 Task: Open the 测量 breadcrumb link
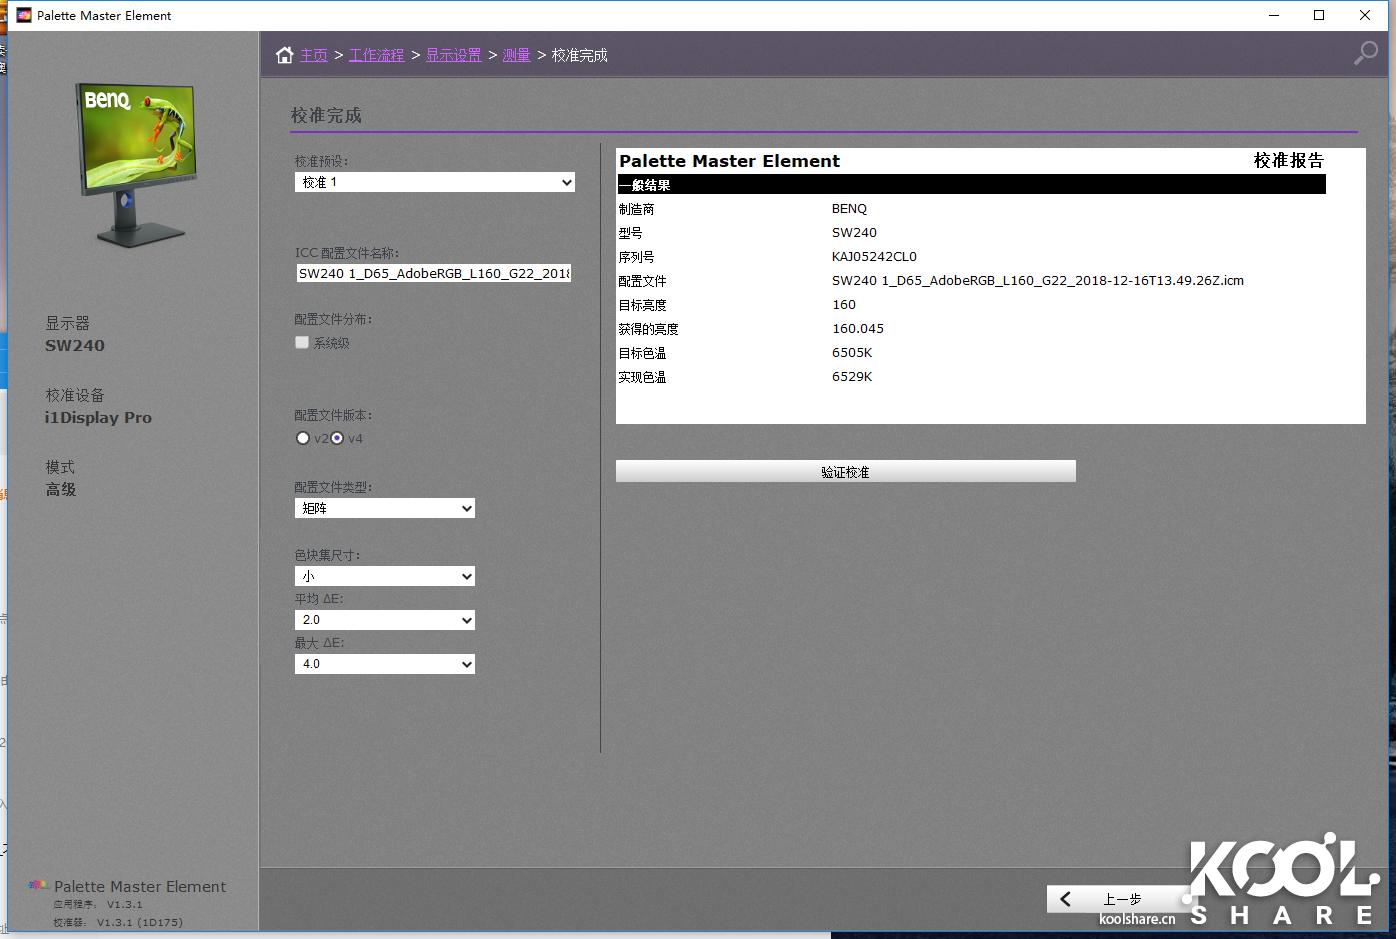[x=517, y=55]
